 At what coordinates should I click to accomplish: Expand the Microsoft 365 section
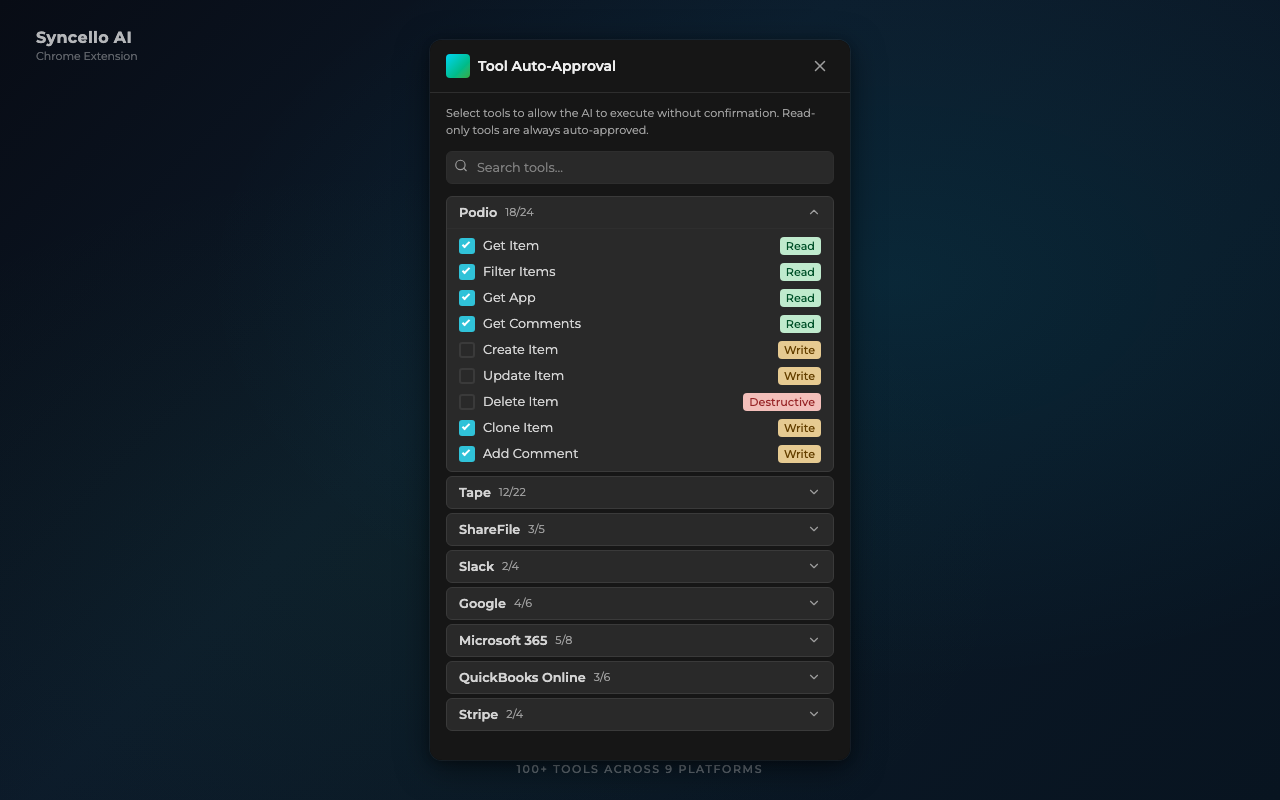click(x=640, y=640)
